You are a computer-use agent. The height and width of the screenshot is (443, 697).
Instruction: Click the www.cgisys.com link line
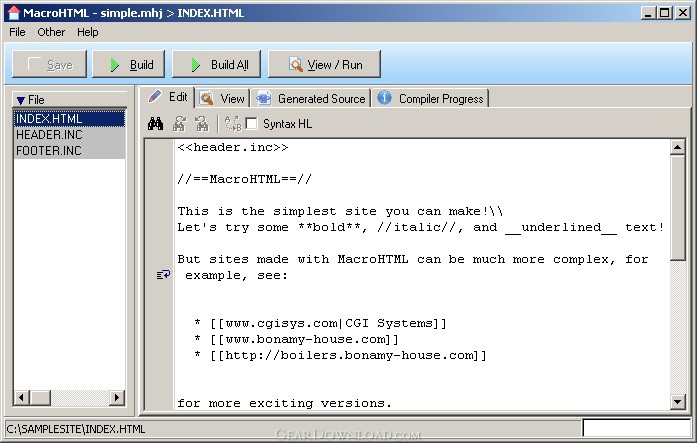click(x=320, y=323)
